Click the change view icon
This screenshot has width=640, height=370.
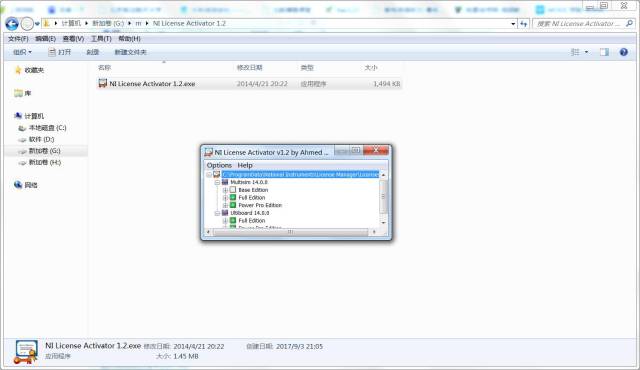pyautogui.click(x=575, y=52)
